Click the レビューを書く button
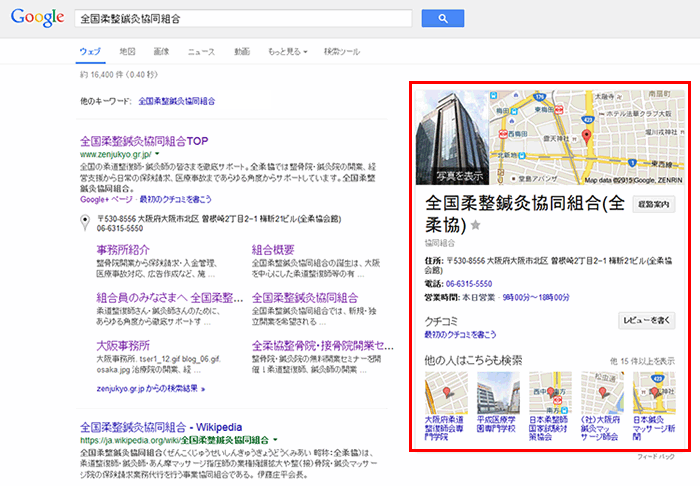700x486 pixels. 647,321
